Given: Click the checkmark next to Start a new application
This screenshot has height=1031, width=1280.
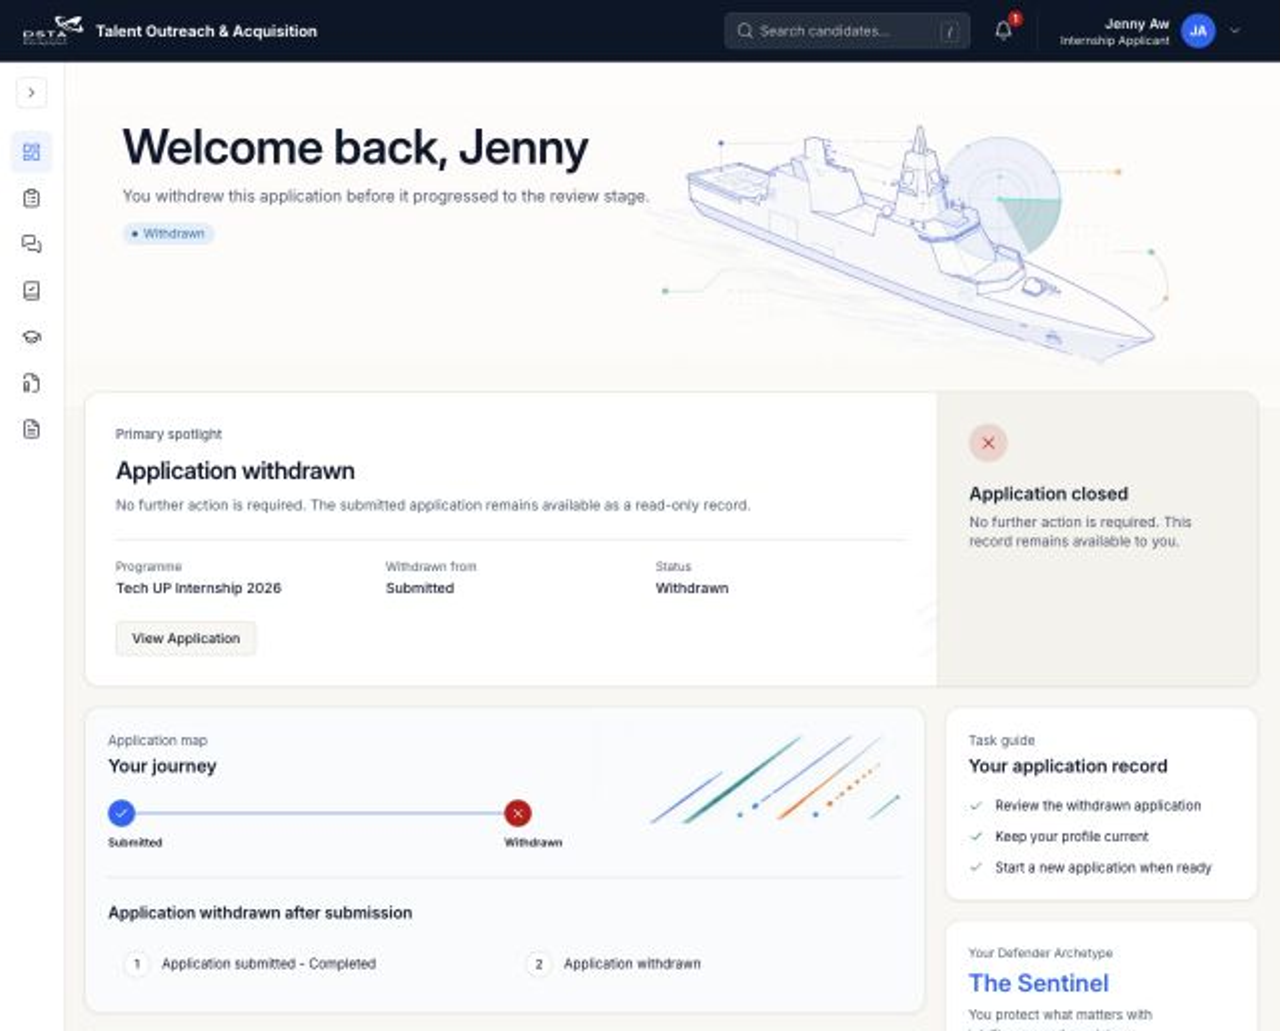Looking at the screenshot, I should [976, 868].
